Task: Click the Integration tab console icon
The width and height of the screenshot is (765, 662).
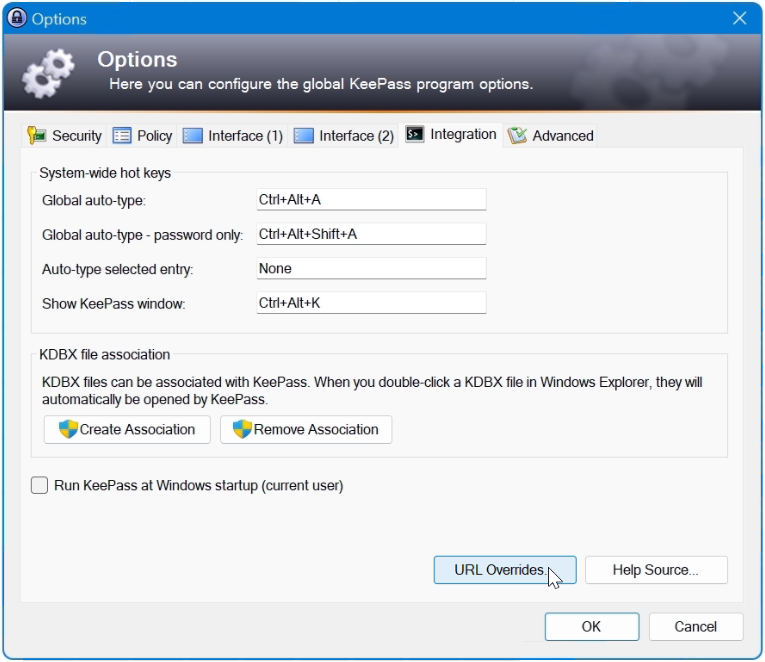Action: click(415, 134)
